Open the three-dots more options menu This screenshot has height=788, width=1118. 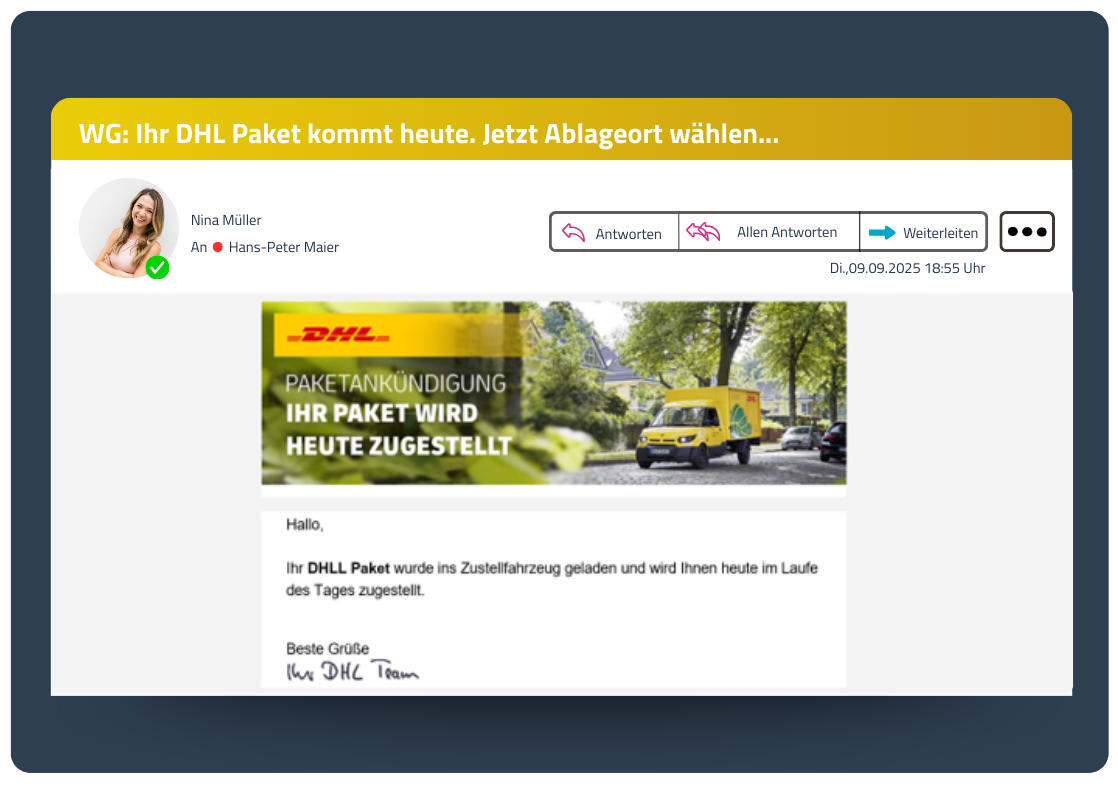(1027, 232)
